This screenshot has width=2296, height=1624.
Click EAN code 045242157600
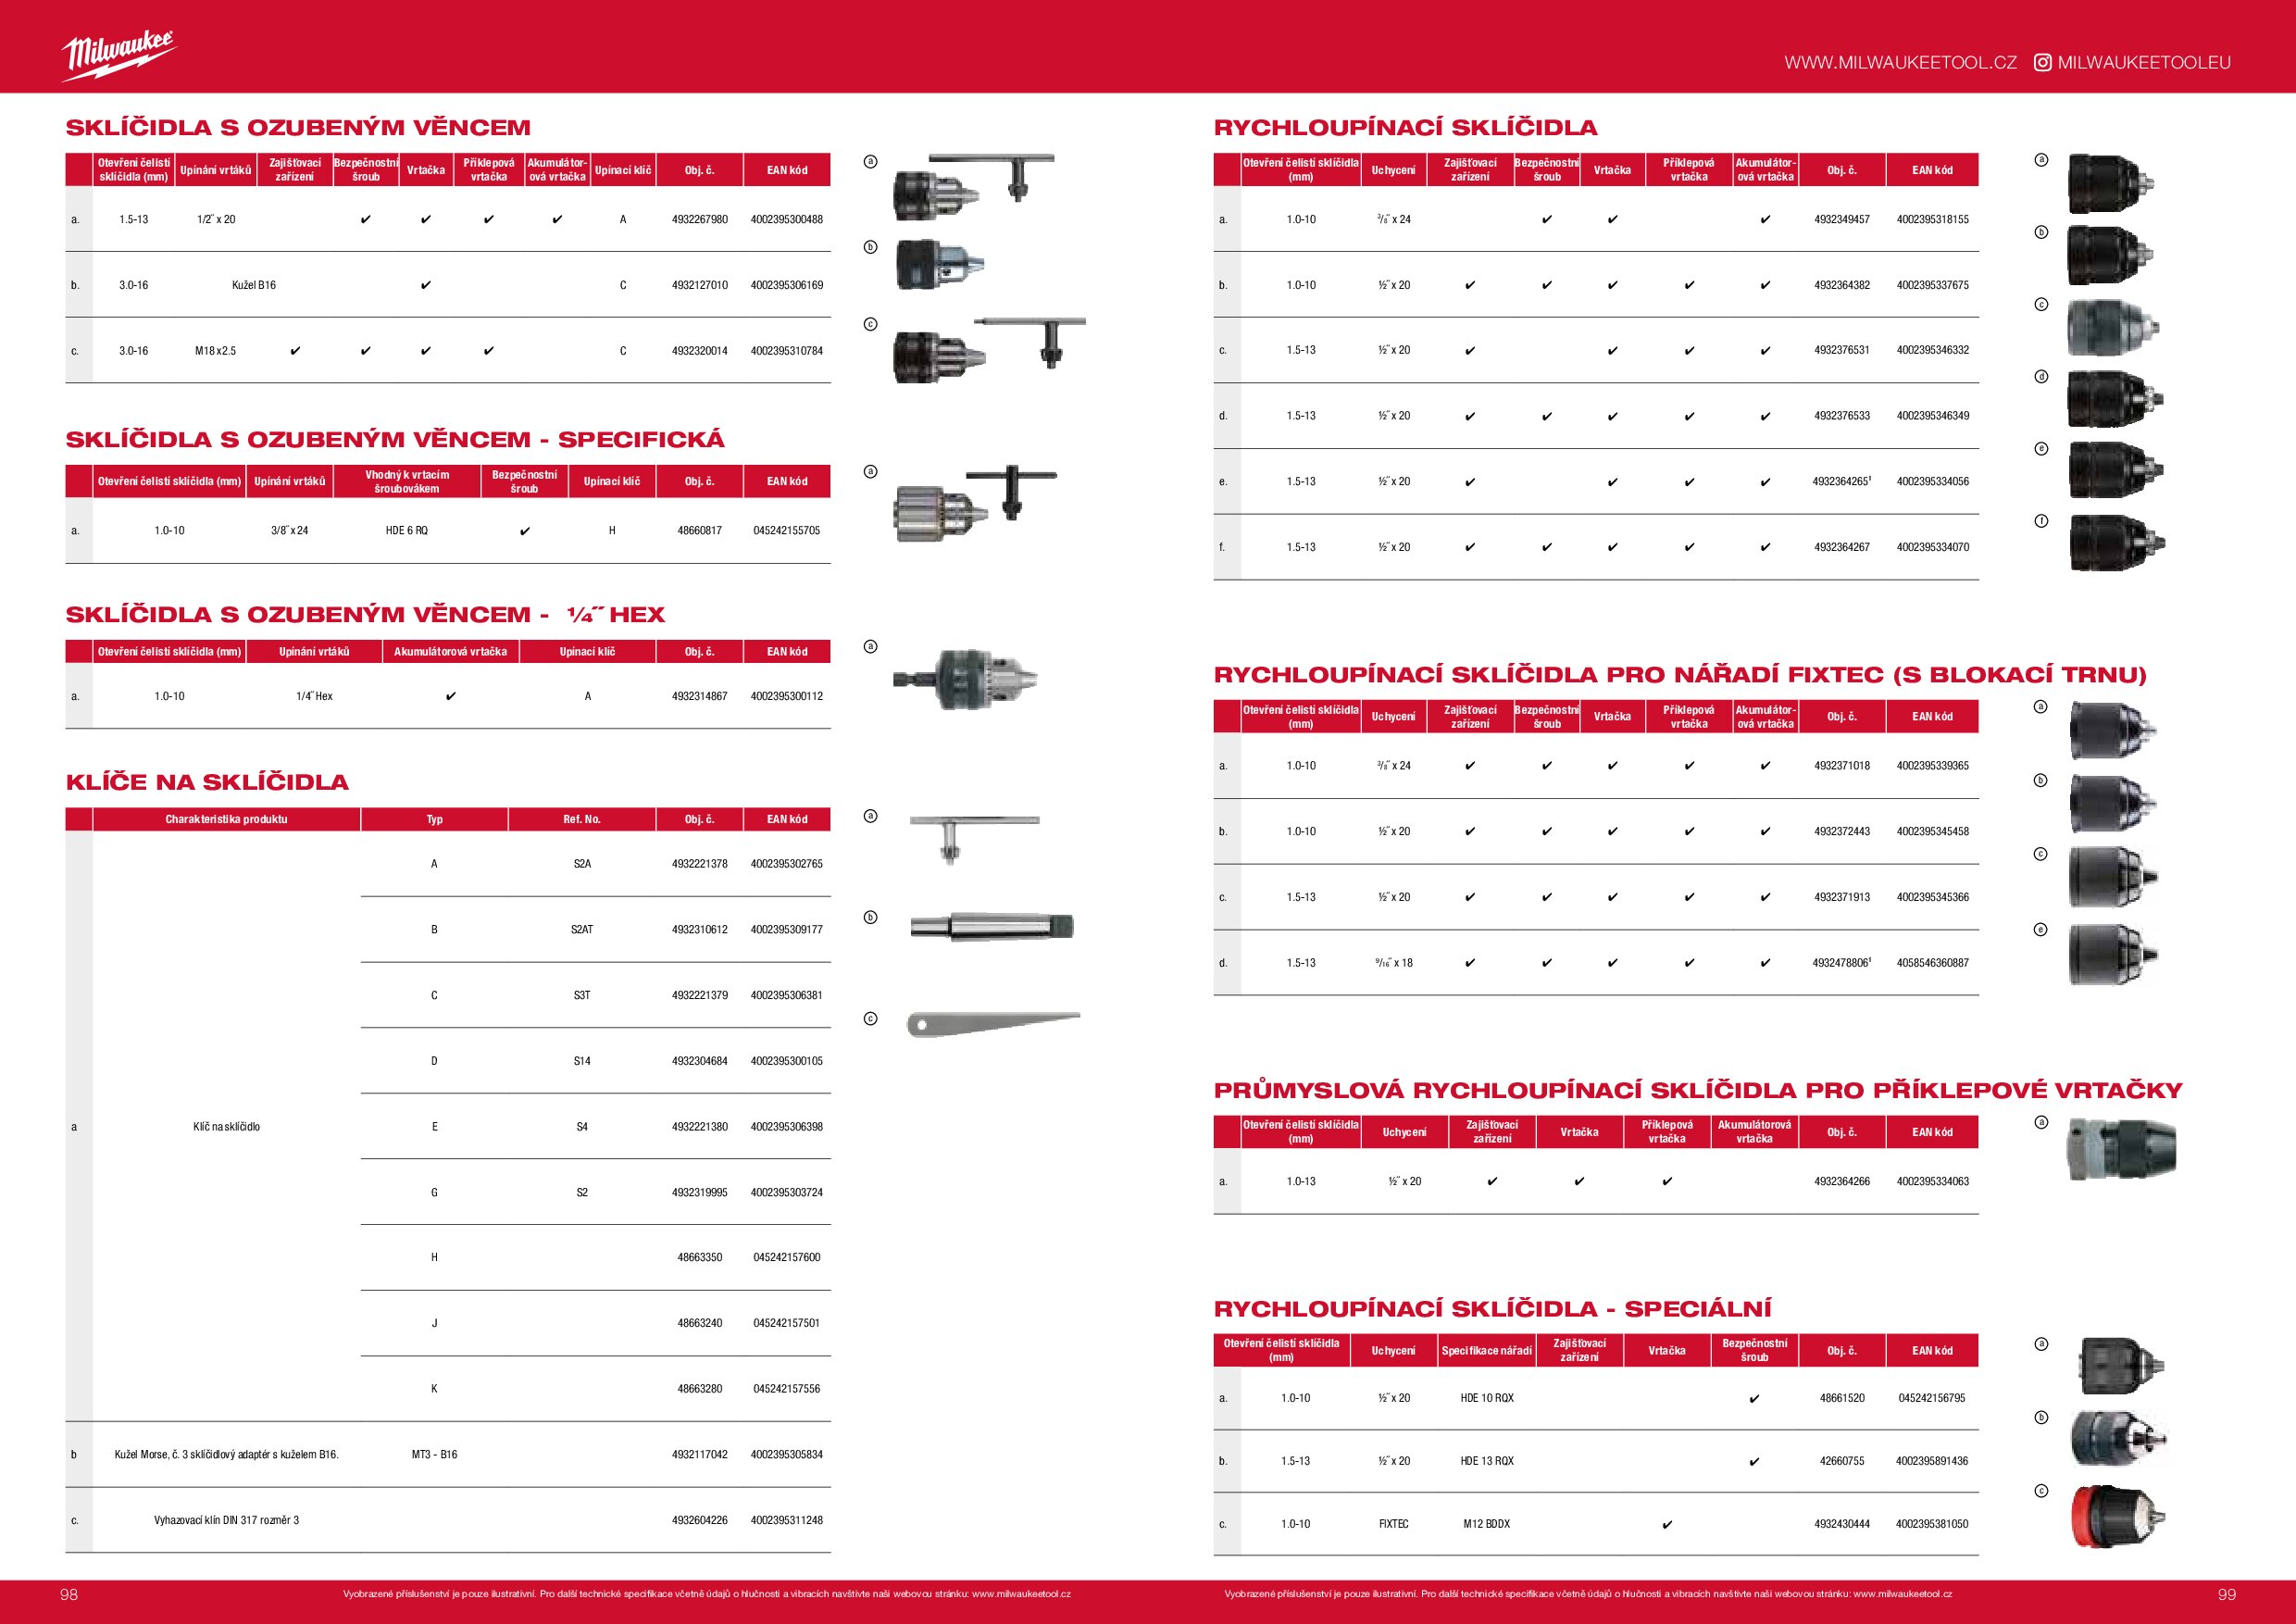(787, 1258)
